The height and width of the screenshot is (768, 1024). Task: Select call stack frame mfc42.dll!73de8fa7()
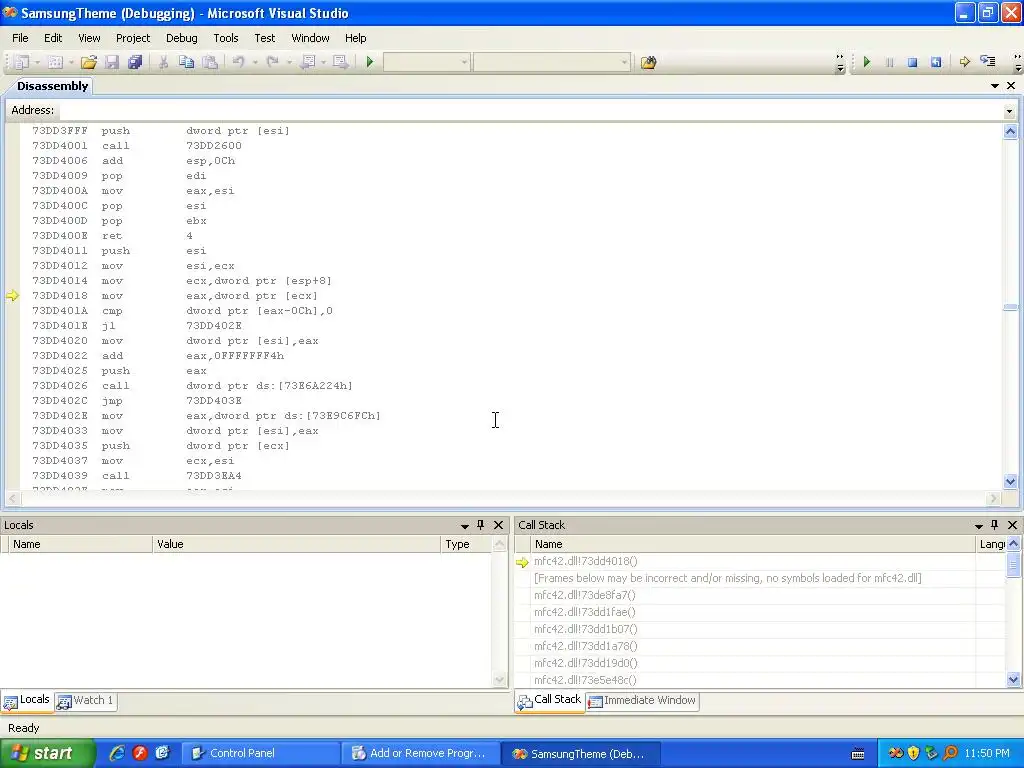pyautogui.click(x=584, y=595)
